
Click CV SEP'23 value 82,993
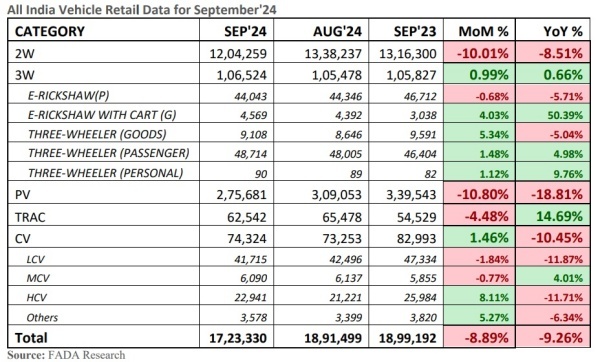coord(415,239)
